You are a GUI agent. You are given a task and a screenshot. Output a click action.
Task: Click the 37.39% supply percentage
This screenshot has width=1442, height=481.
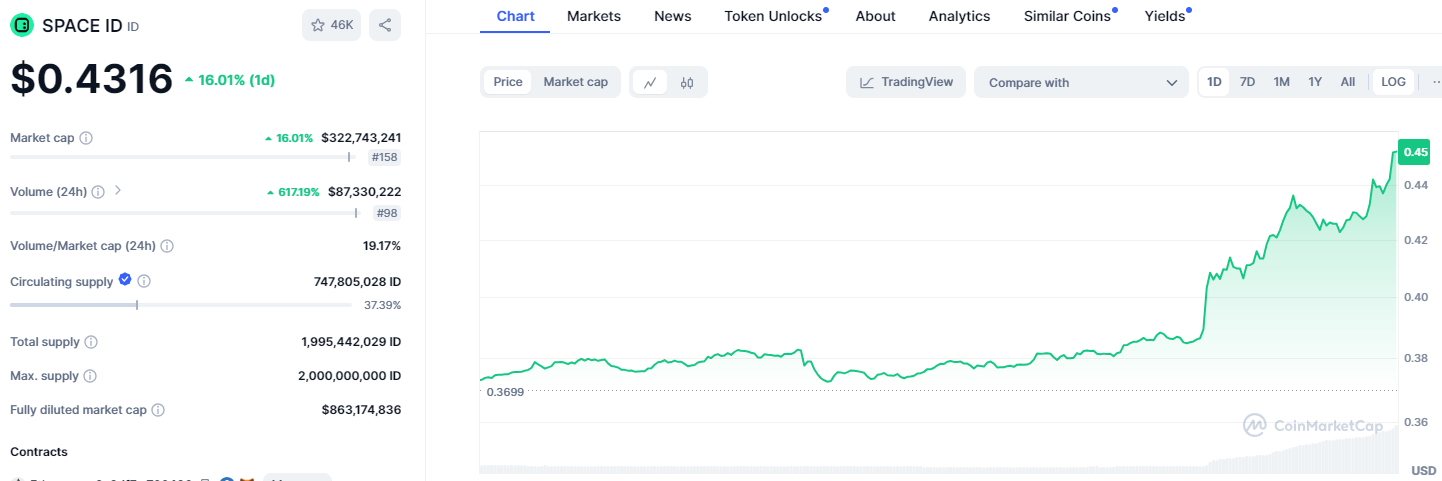click(x=382, y=305)
